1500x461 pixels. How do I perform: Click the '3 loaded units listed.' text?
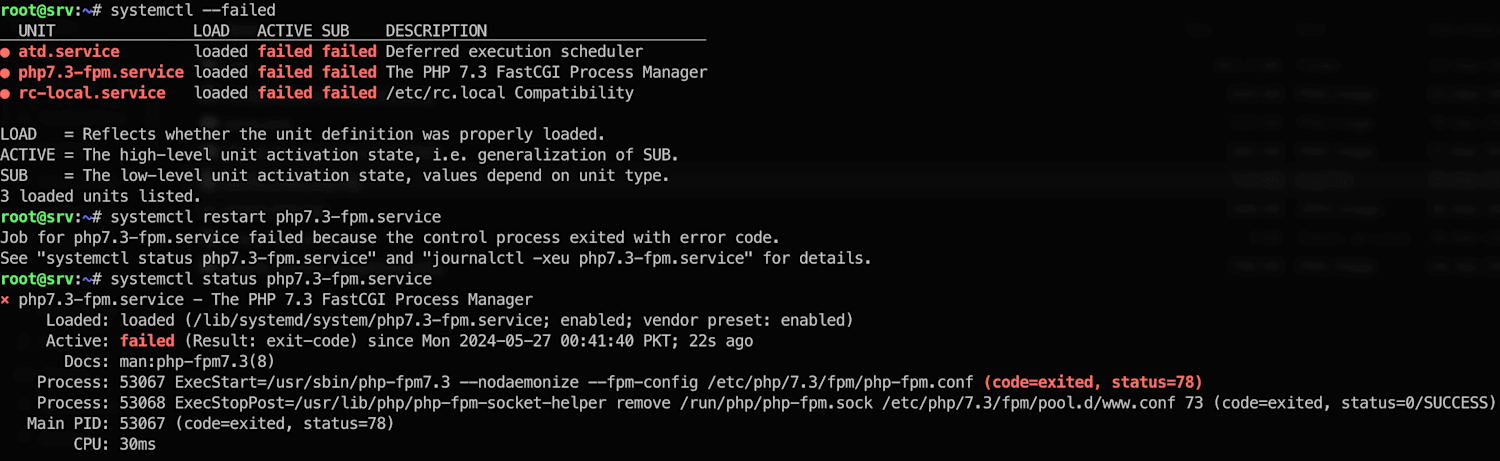point(101,196)
